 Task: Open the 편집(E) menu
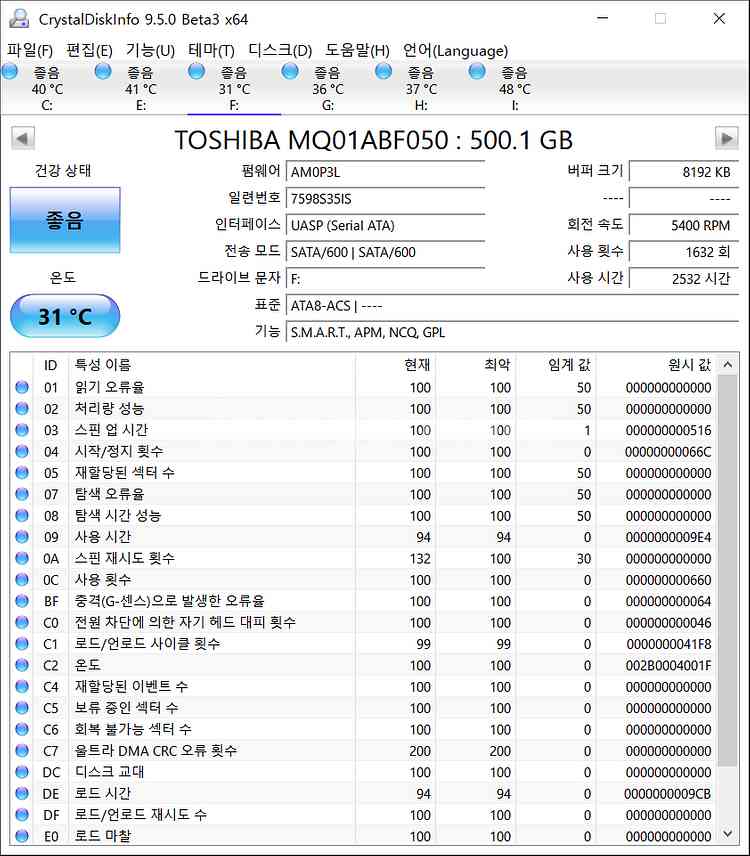tap(89, 51)
